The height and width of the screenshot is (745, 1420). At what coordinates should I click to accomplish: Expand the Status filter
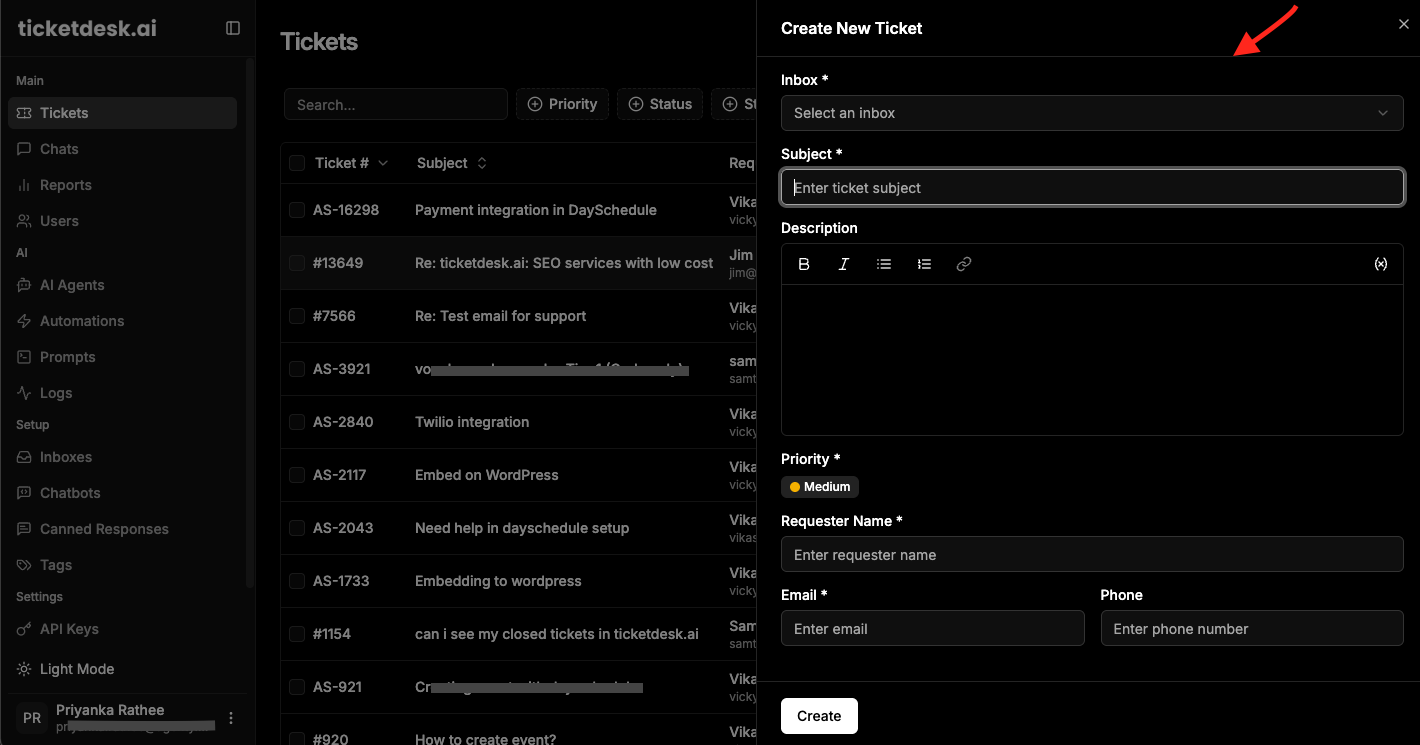coord(660,104)
